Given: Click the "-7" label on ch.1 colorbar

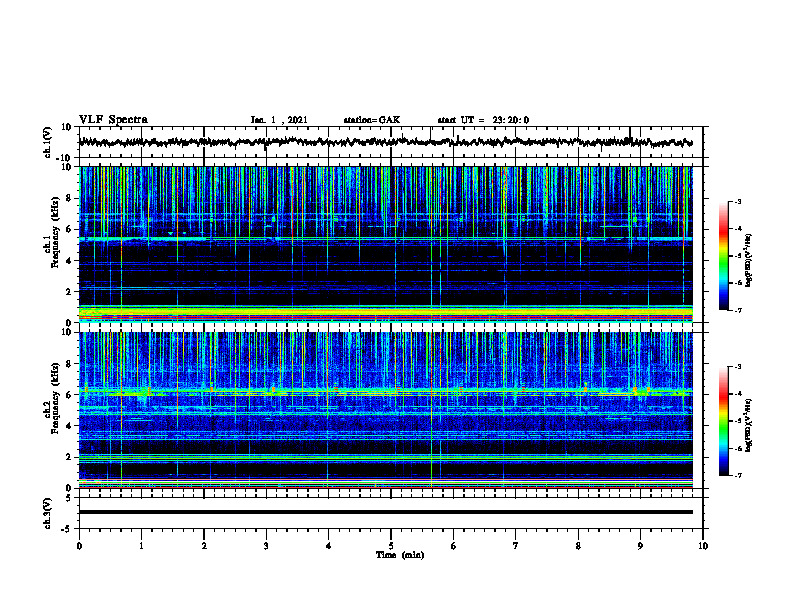Looking at the screenshot, I should point(737,310).
